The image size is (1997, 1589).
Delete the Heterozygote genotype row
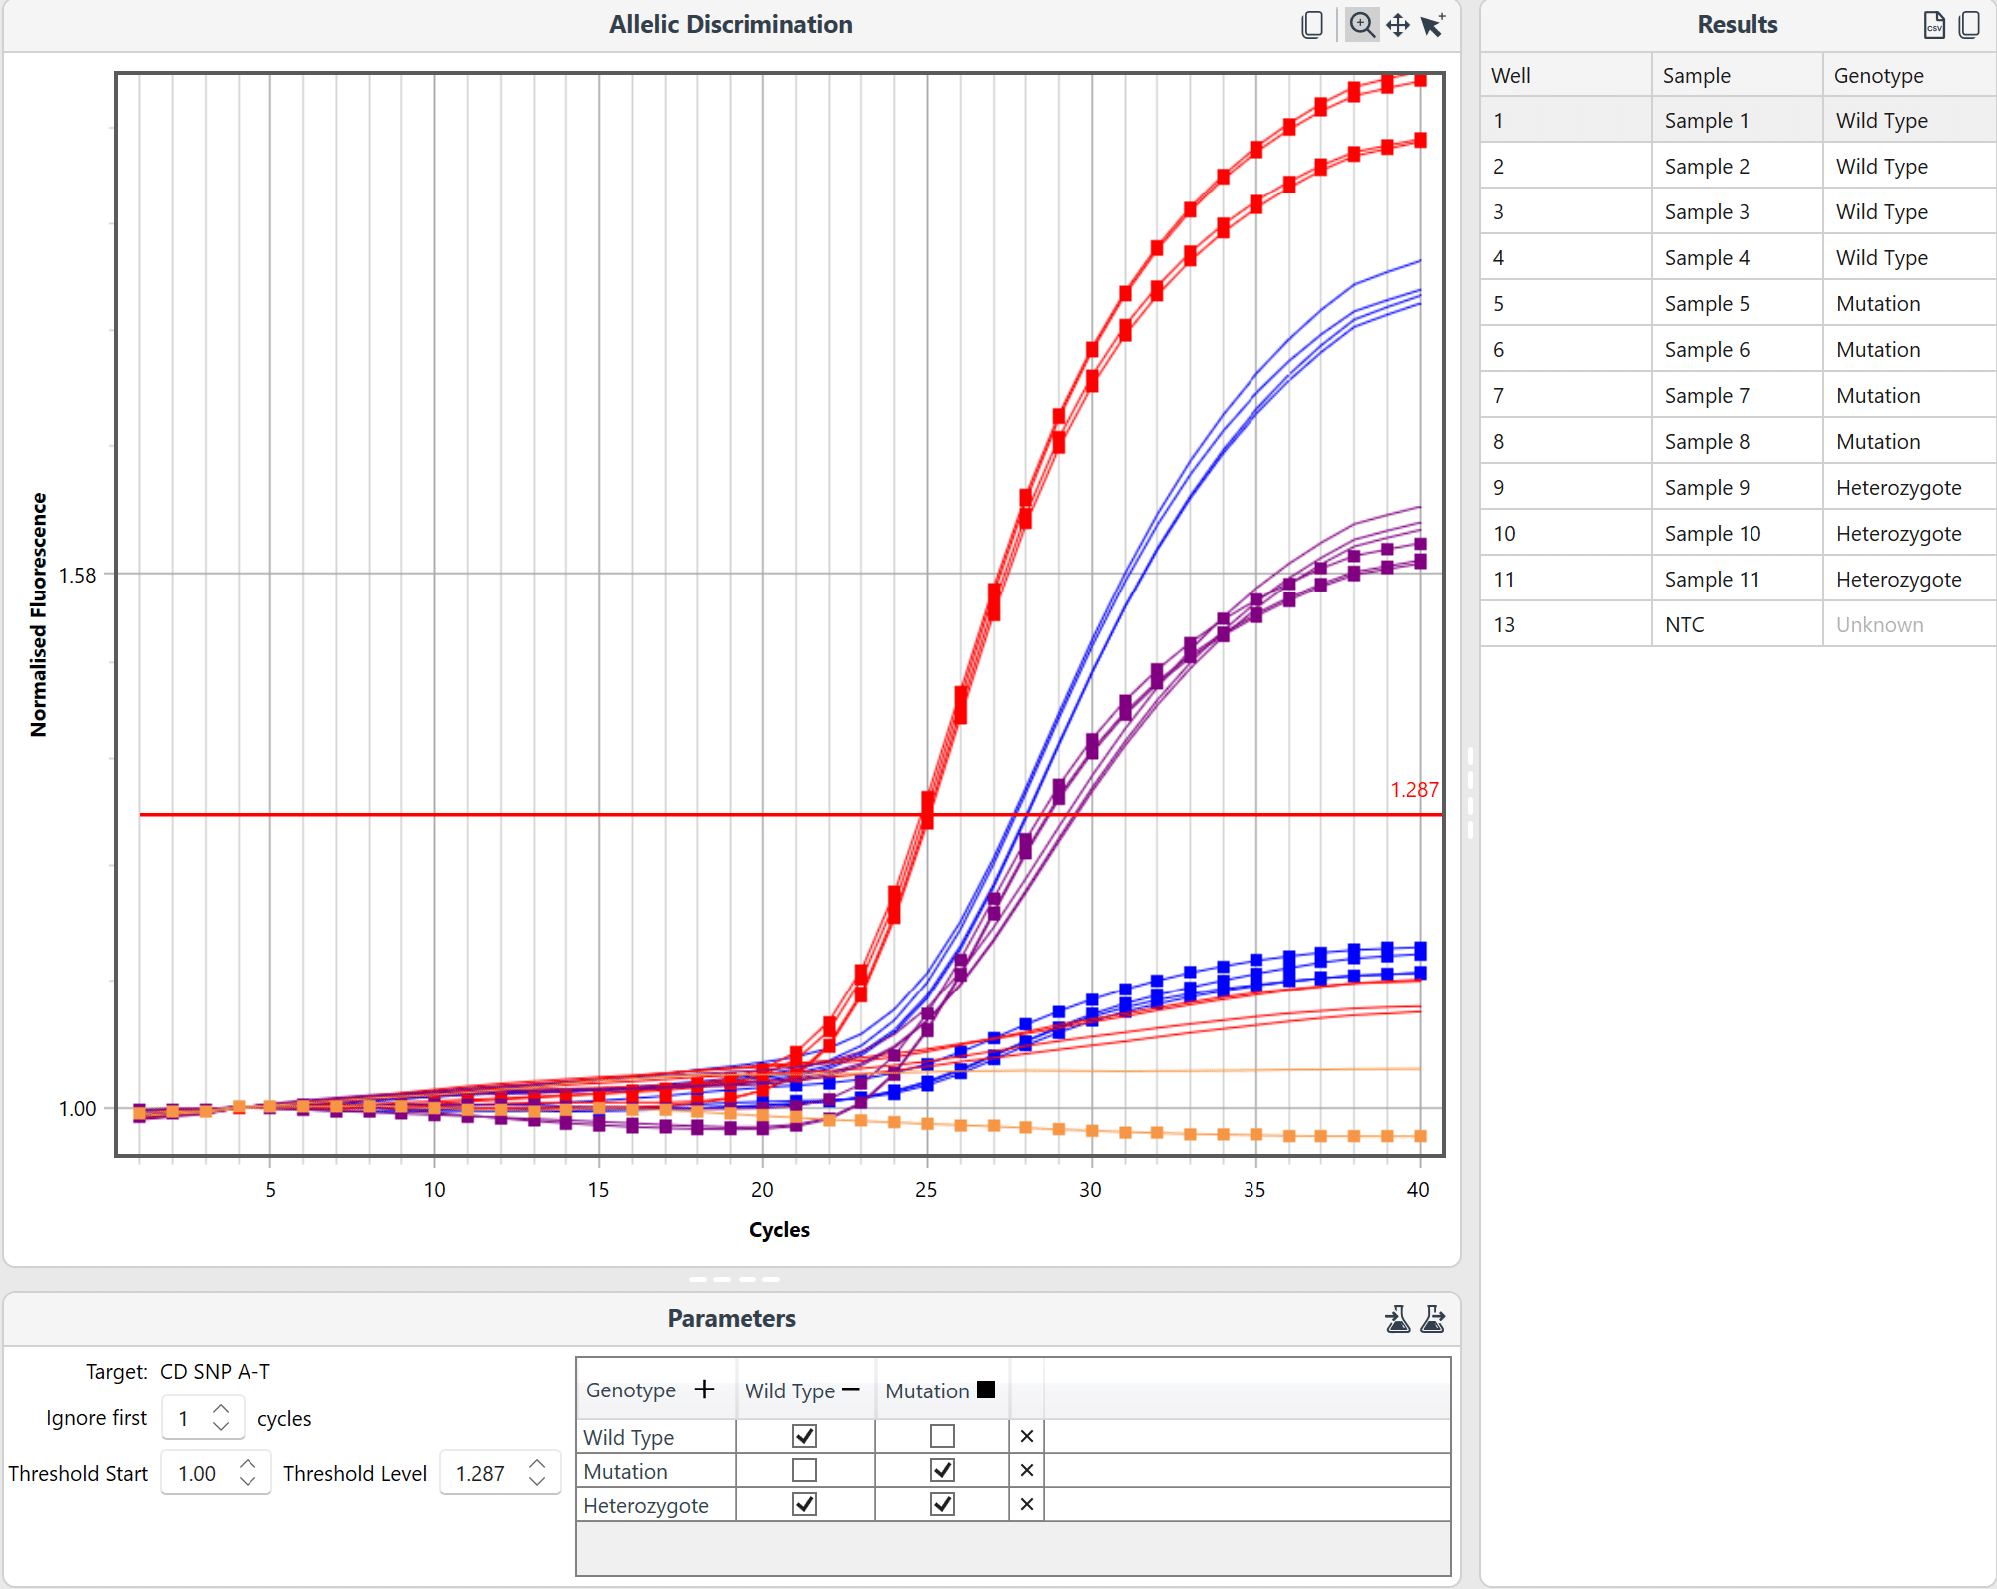(1026, 1504)
